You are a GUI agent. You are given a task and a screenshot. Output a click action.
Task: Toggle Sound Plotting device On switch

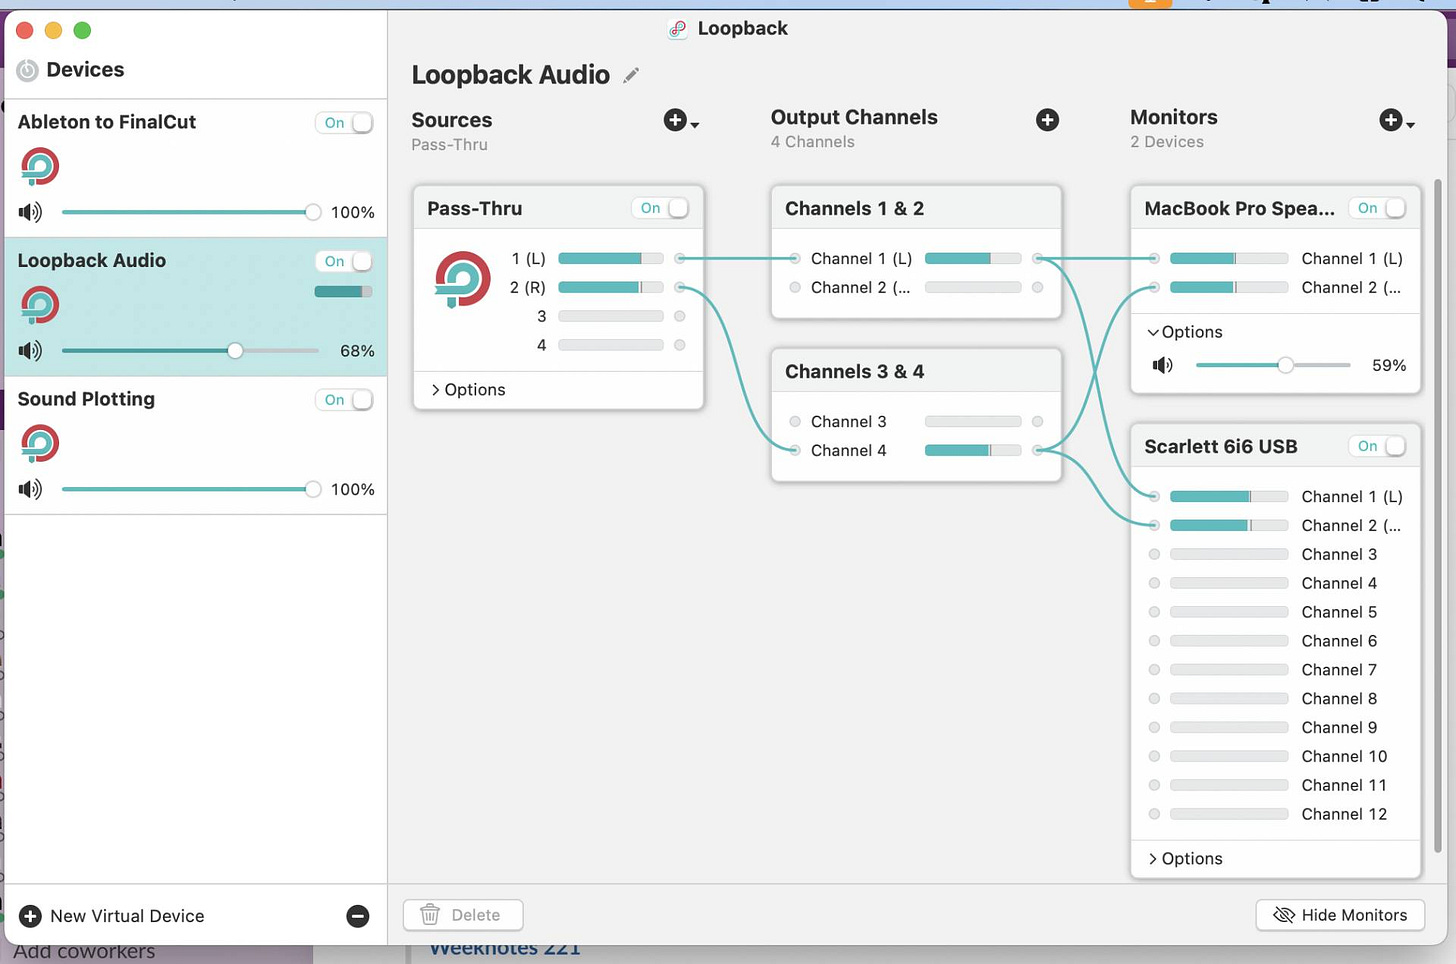point(344,400)
